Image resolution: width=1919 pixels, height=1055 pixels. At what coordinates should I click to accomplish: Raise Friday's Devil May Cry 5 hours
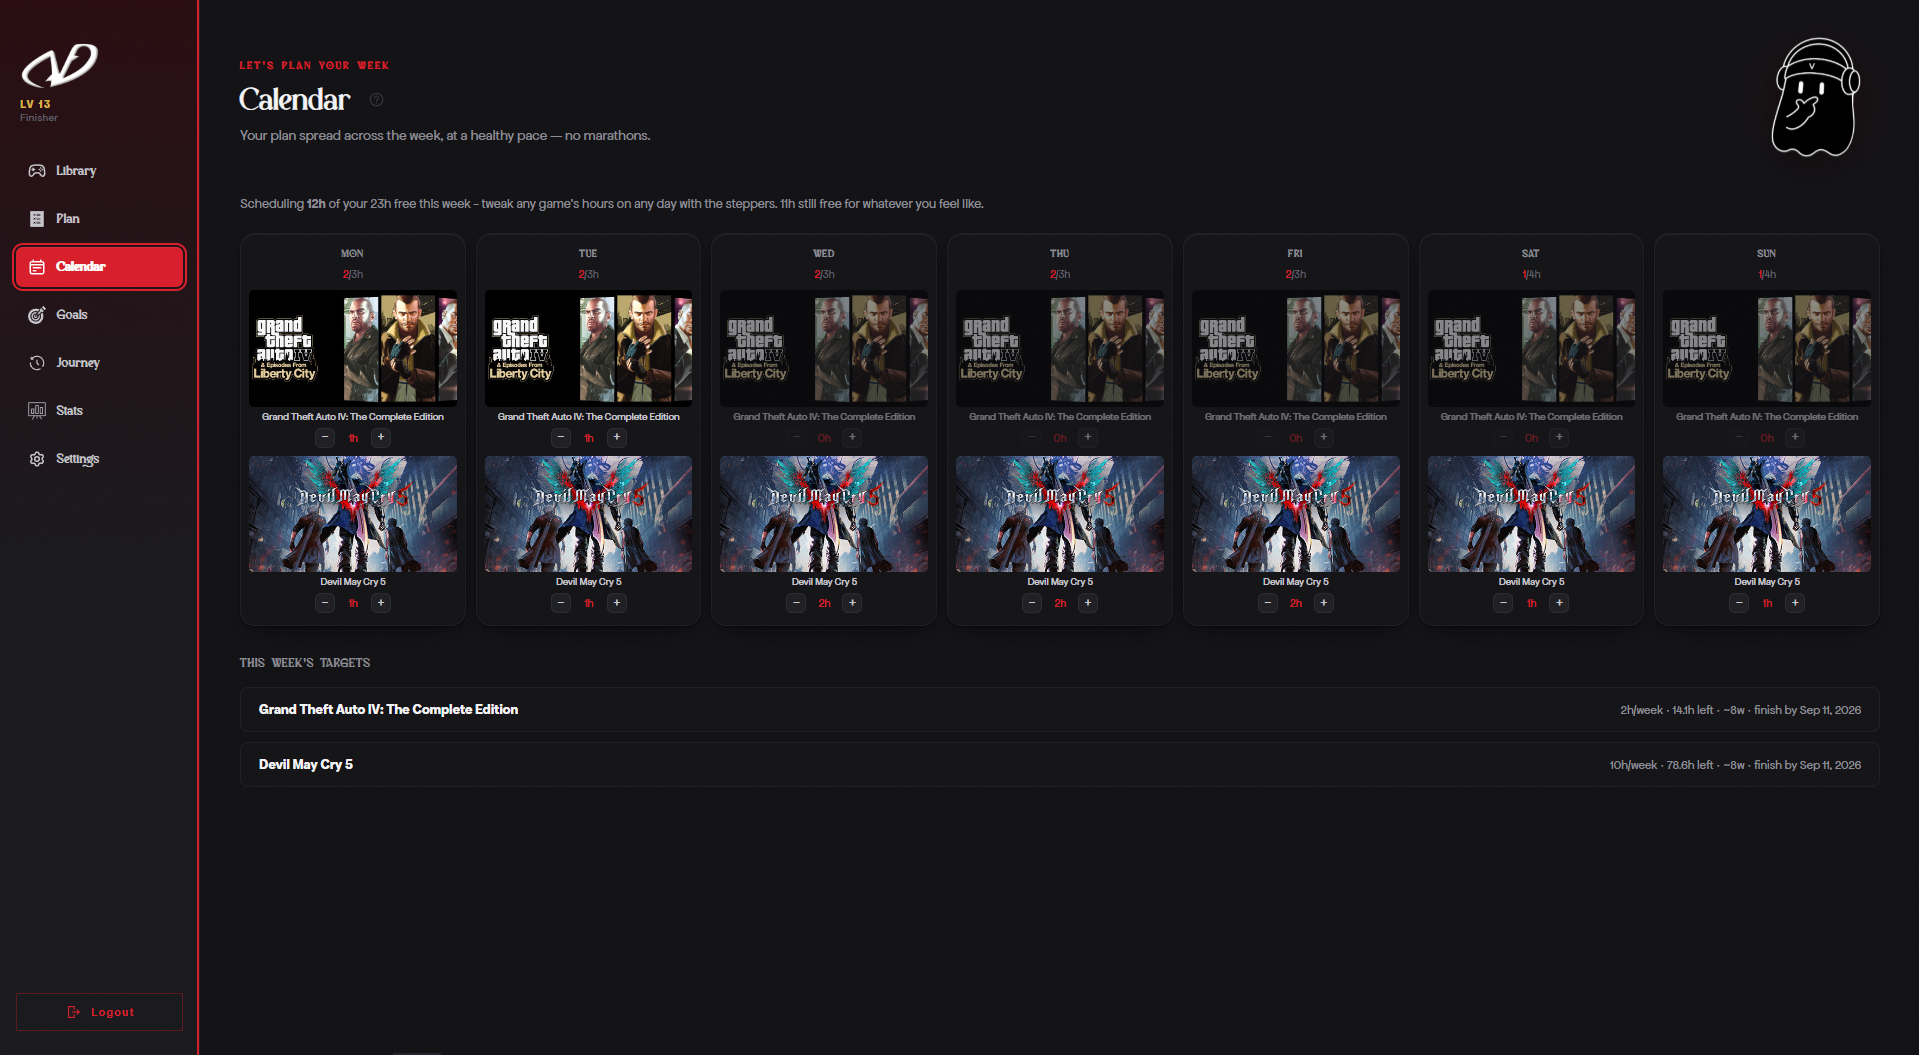pos(1324,603)
